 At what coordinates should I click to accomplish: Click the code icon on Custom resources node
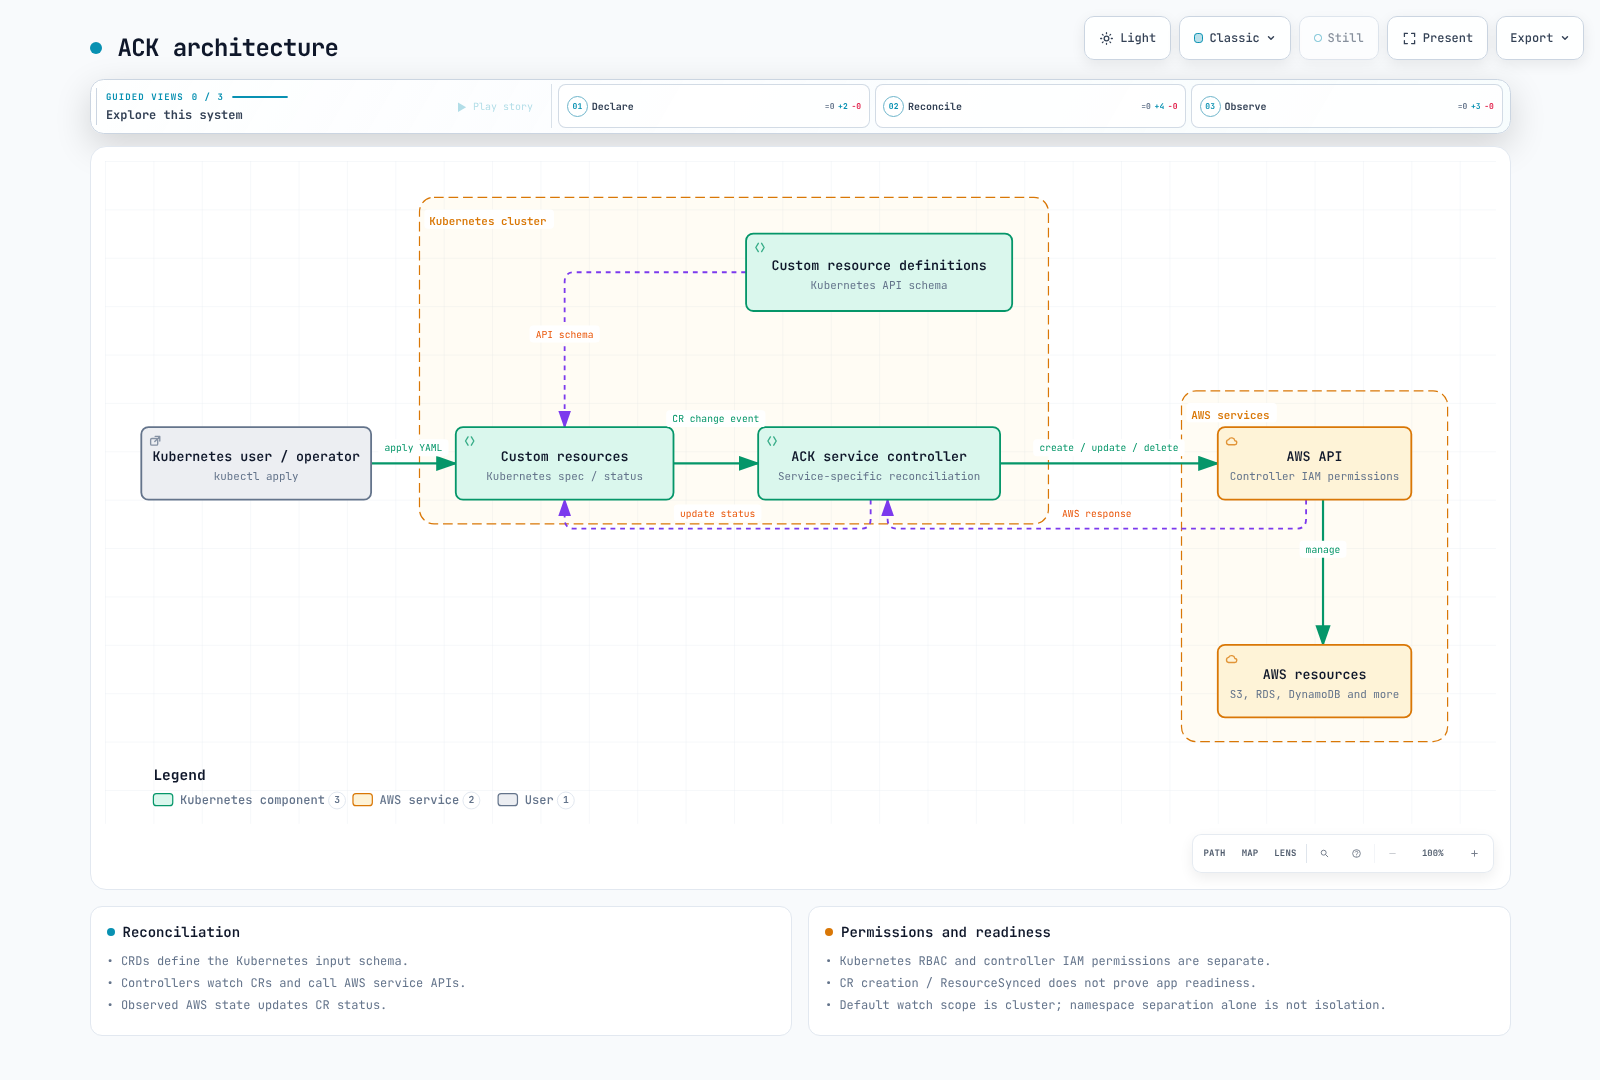point(470,441)
